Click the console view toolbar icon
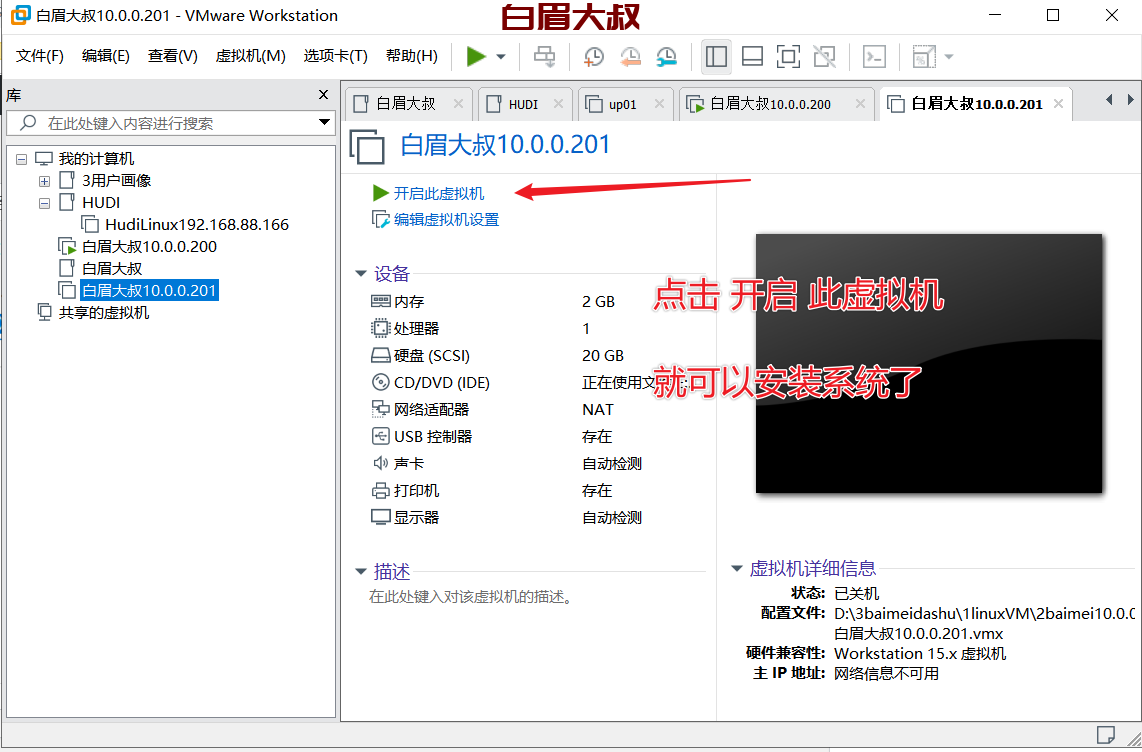The width and height of the screenshot is (1142, 752). coord(874,56)
